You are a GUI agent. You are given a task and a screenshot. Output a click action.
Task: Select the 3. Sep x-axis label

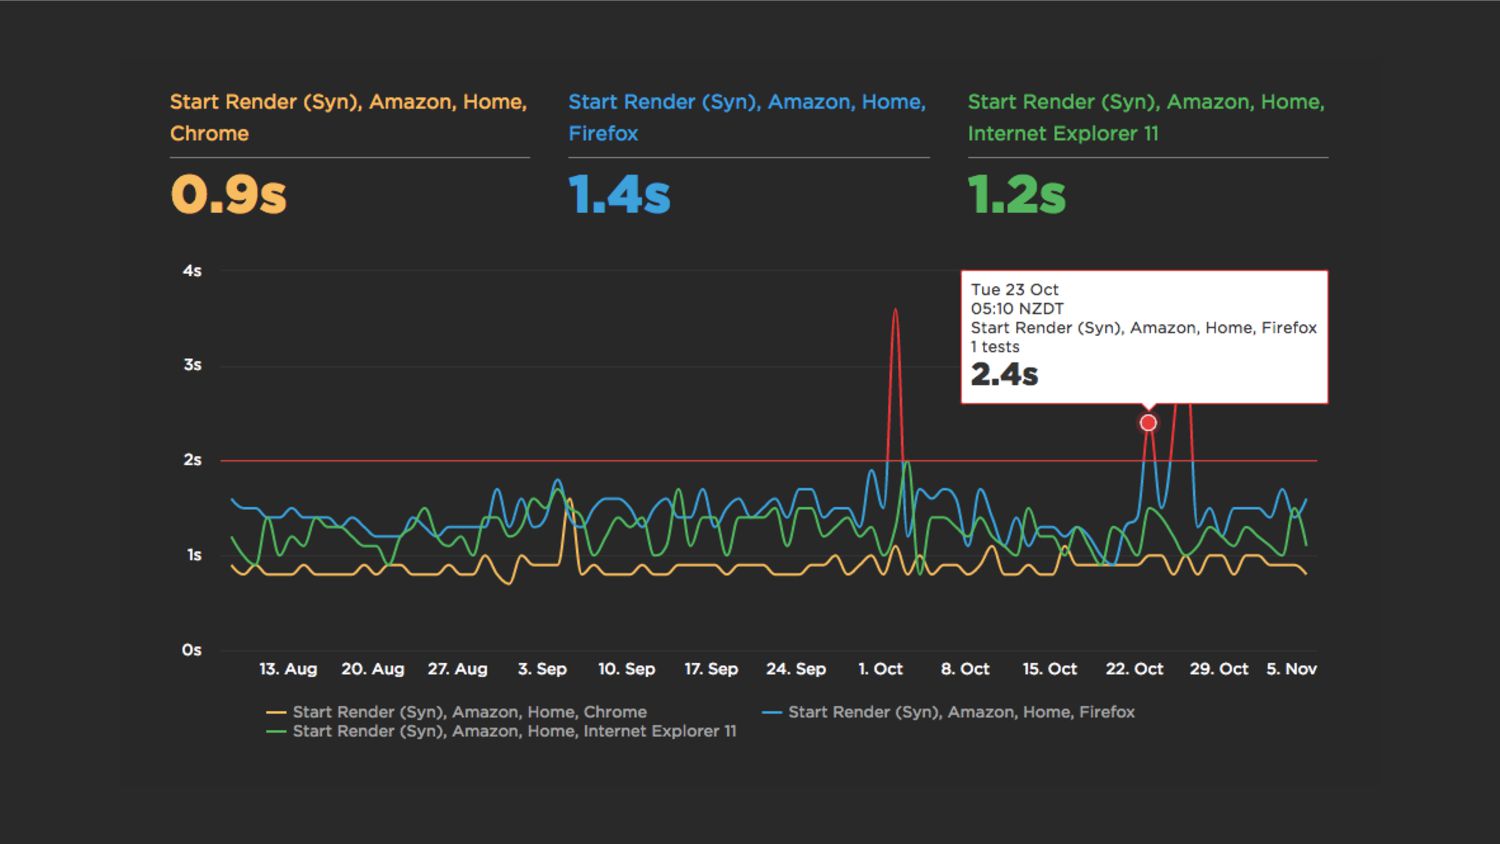click(x=542, y=669)
